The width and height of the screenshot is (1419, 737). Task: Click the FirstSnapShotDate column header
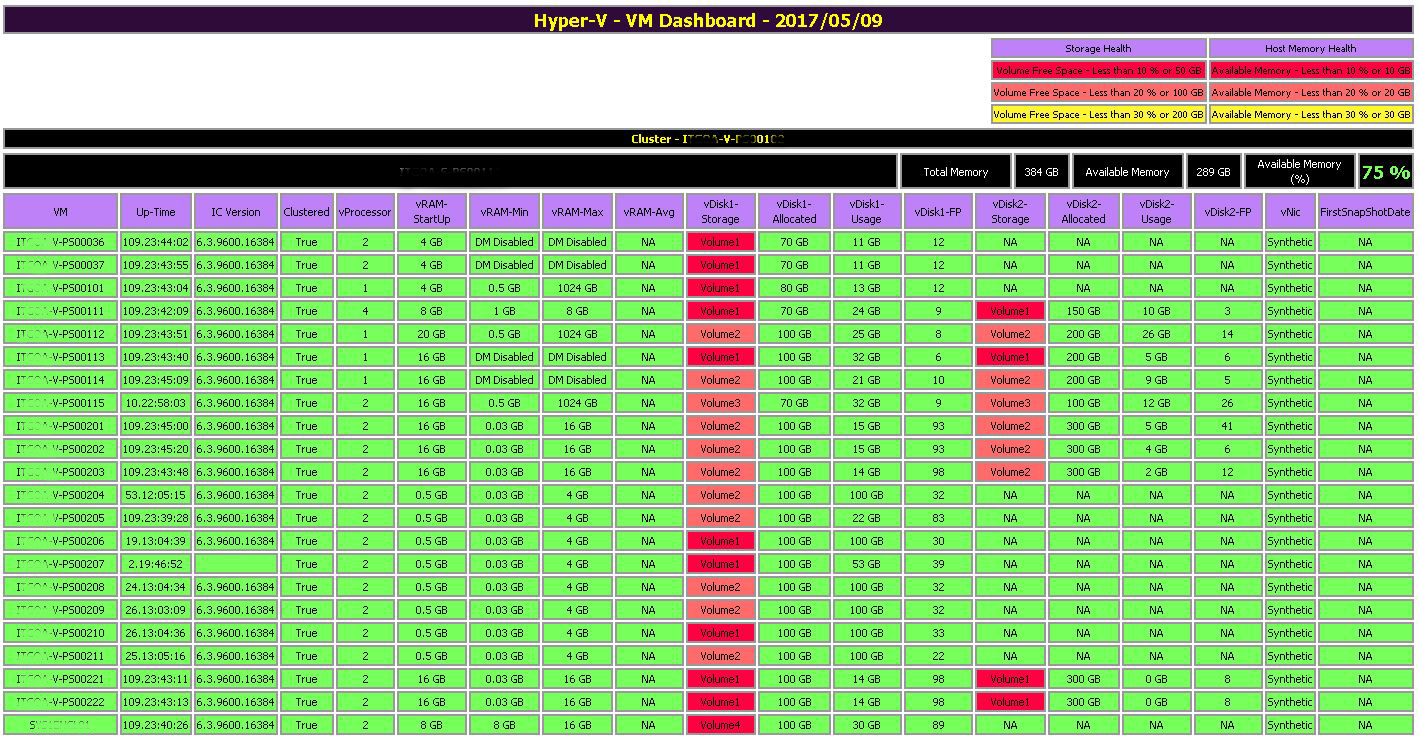pos(1365,212)
